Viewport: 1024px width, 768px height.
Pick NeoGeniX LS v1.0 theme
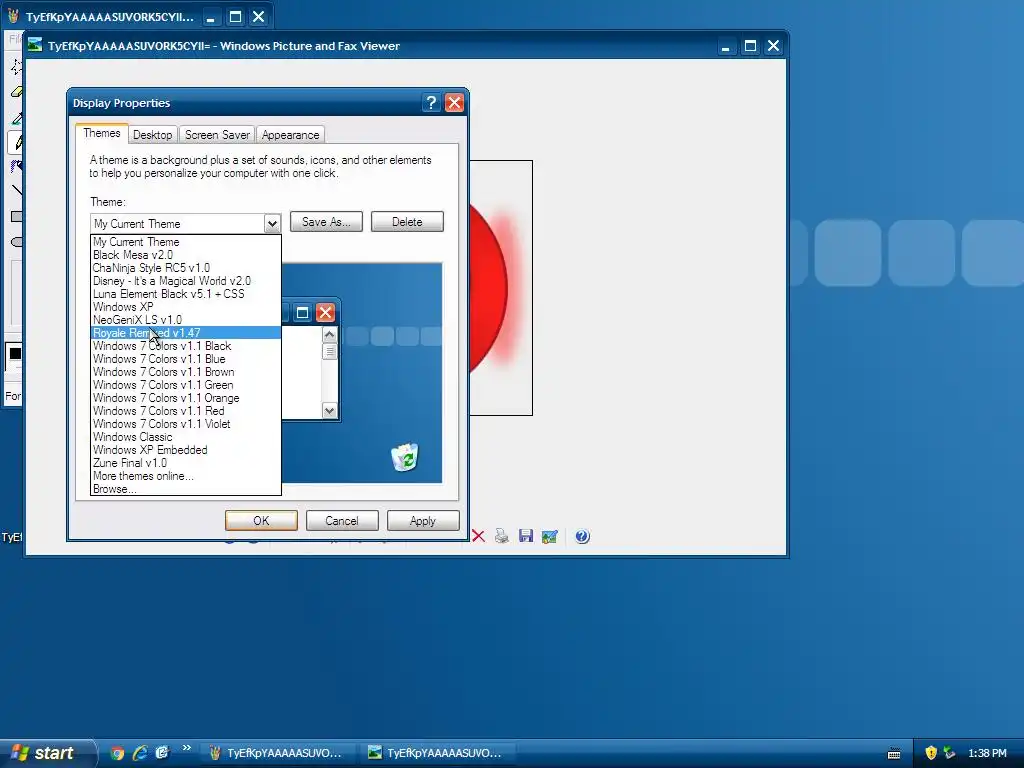(186, 320)
